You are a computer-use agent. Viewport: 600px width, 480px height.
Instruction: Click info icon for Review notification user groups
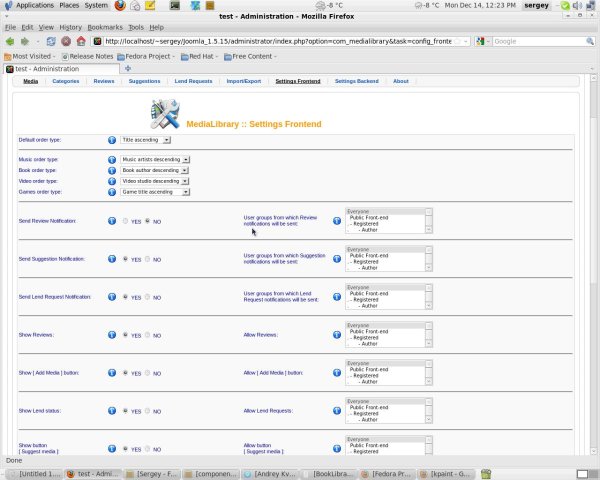click(337, 221)
